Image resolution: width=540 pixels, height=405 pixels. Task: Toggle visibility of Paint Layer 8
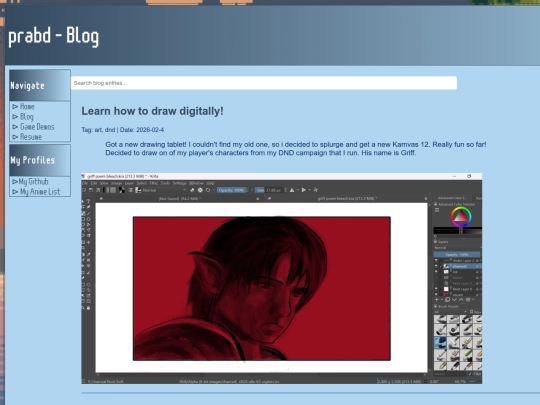436,289
